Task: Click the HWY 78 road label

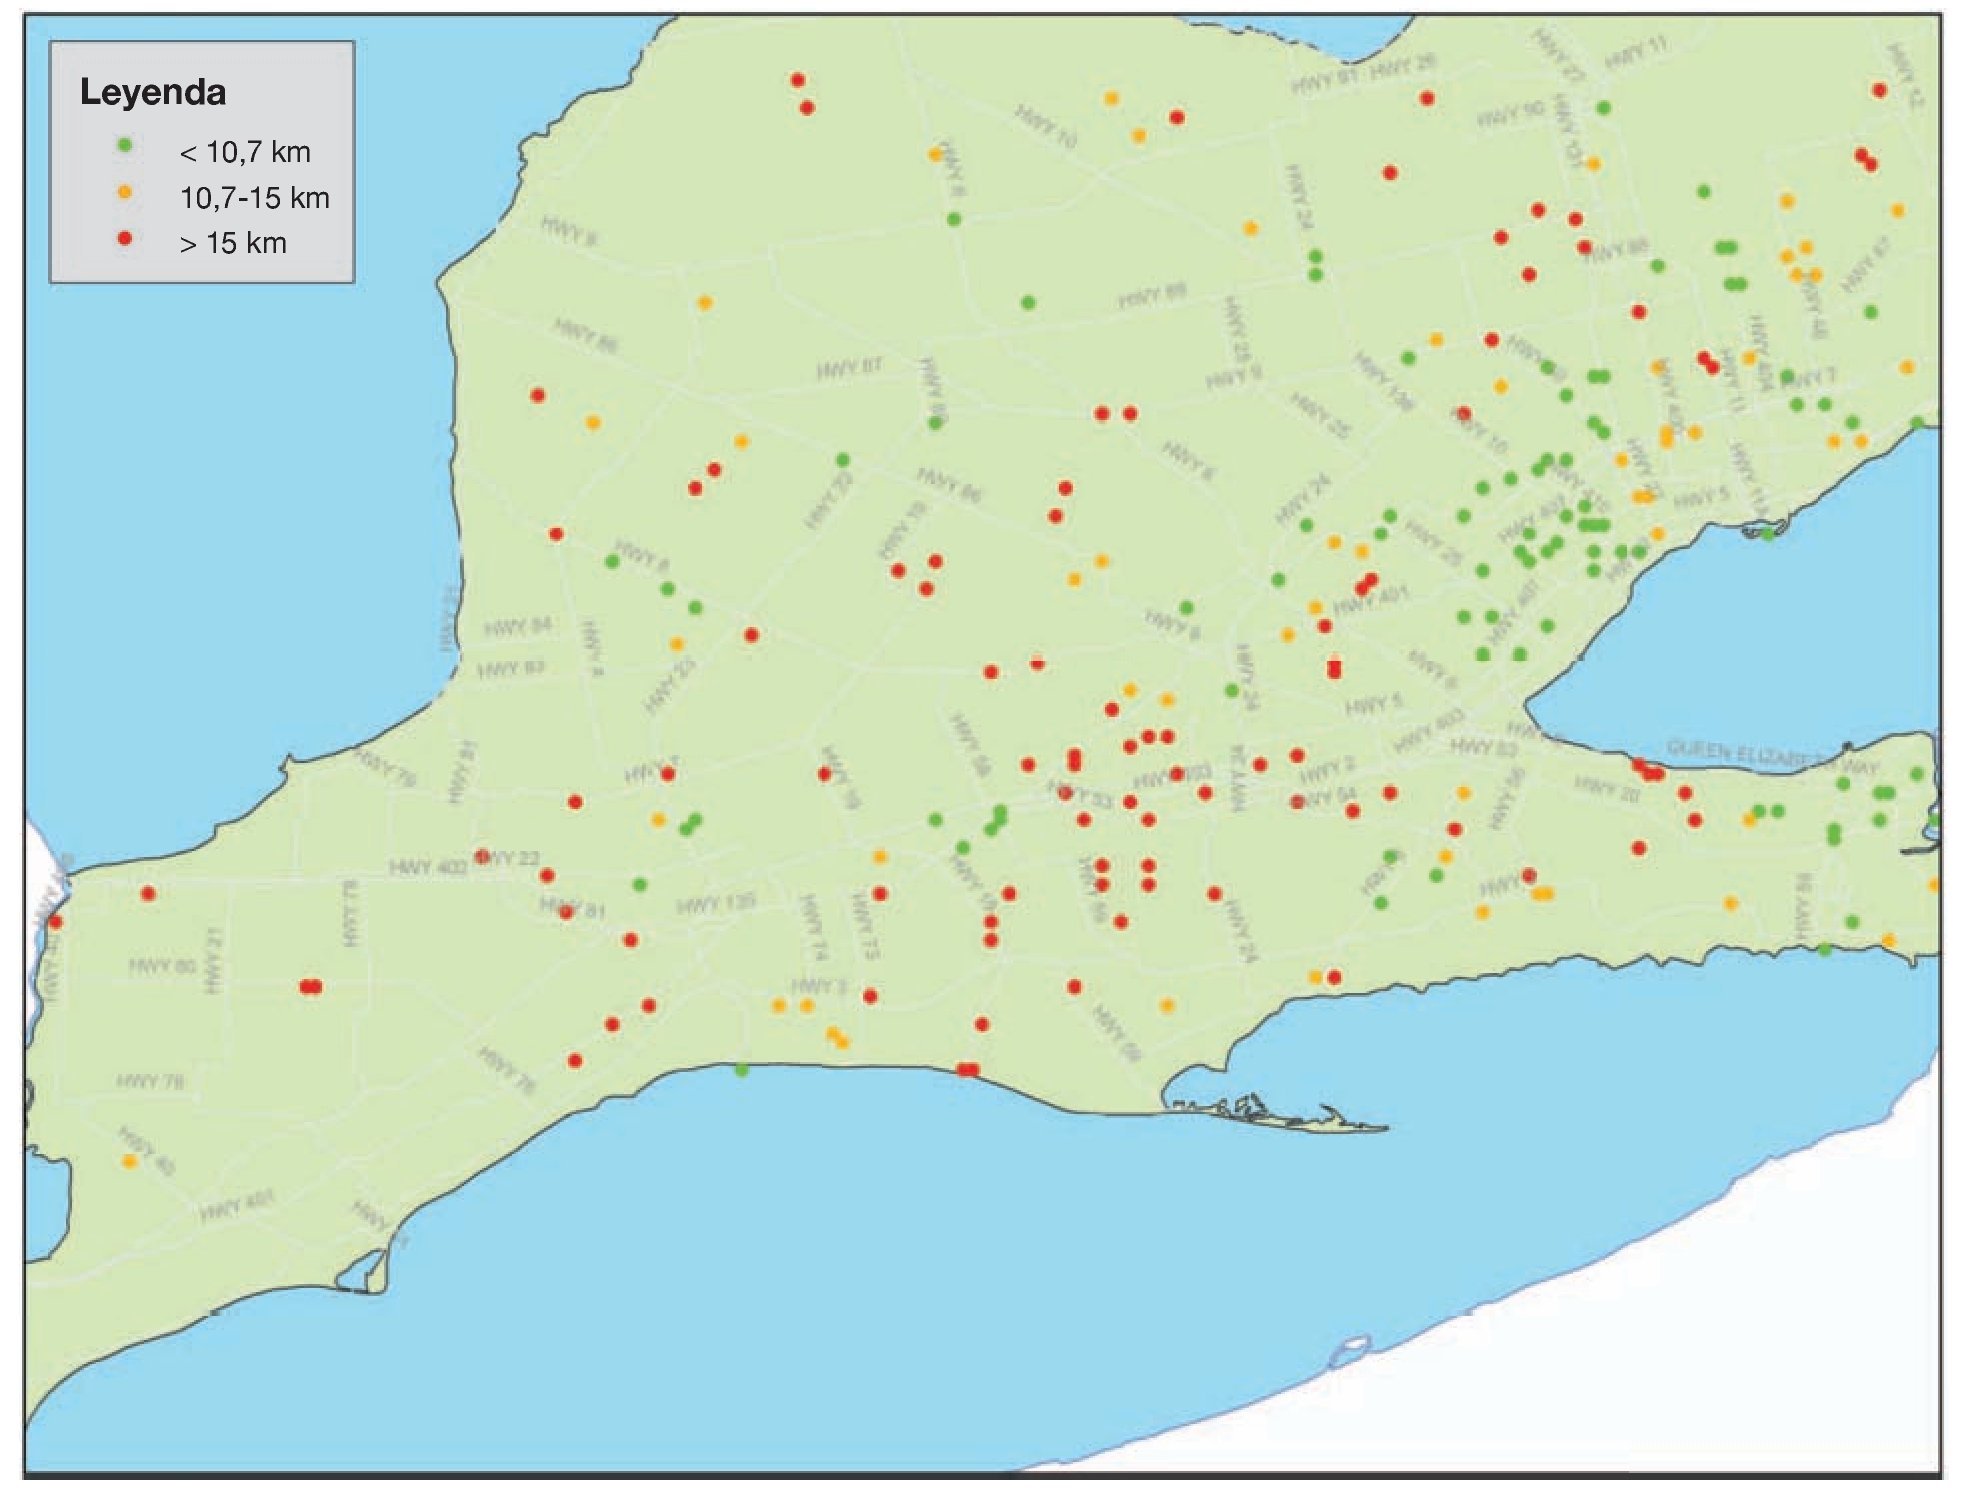Action: (x=151, y=1081)
